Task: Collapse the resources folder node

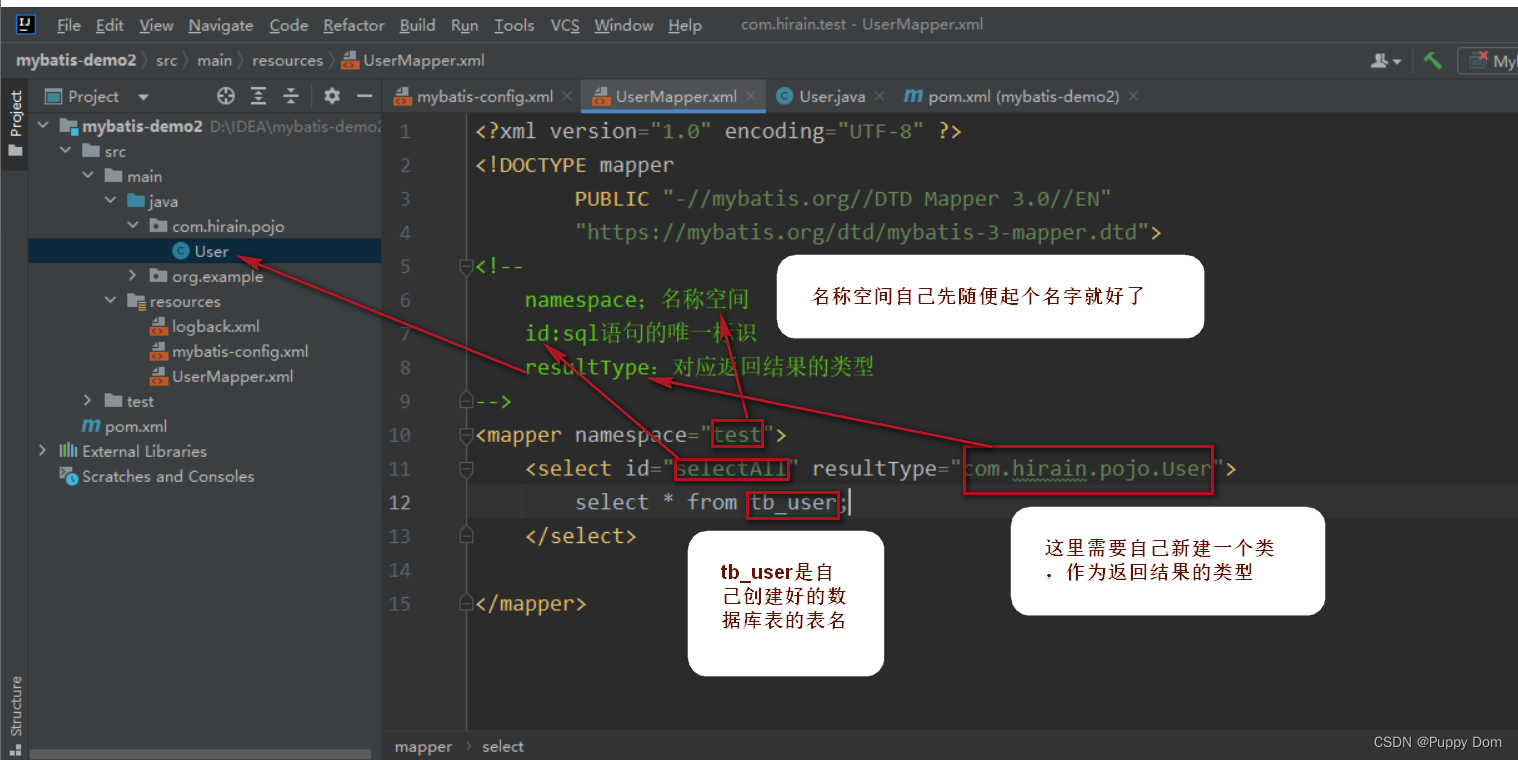Action: point(110,301)
